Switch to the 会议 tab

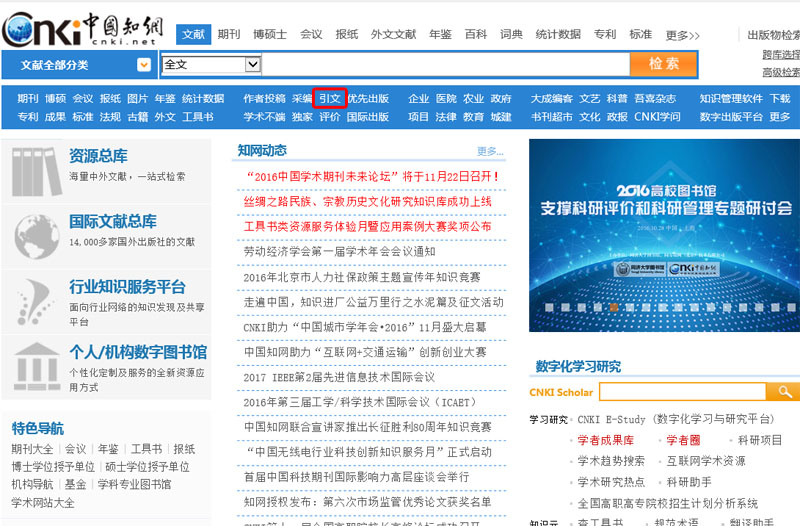click(311, 34)
